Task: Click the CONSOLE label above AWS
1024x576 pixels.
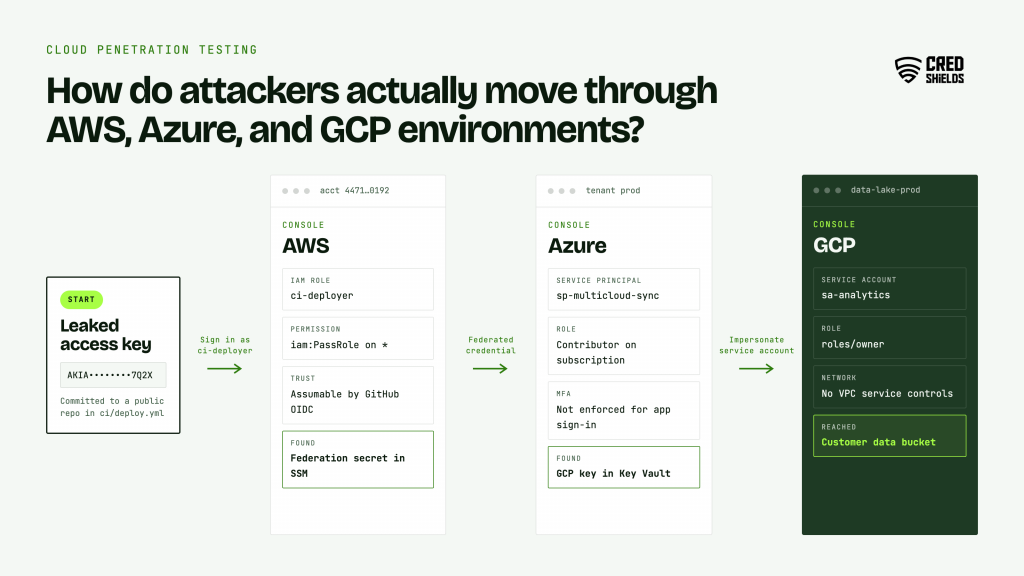Action: pos(303,225)
